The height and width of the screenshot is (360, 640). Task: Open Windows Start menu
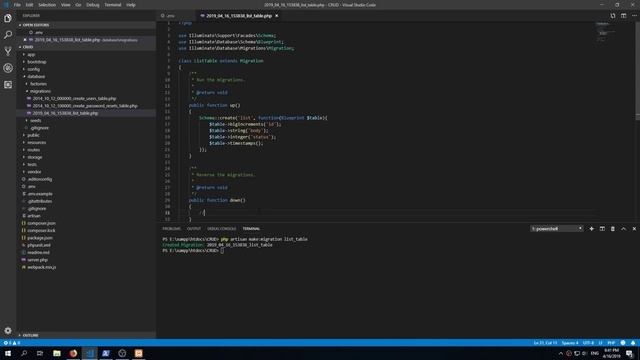pyautogui.click(x=8, y=353)
